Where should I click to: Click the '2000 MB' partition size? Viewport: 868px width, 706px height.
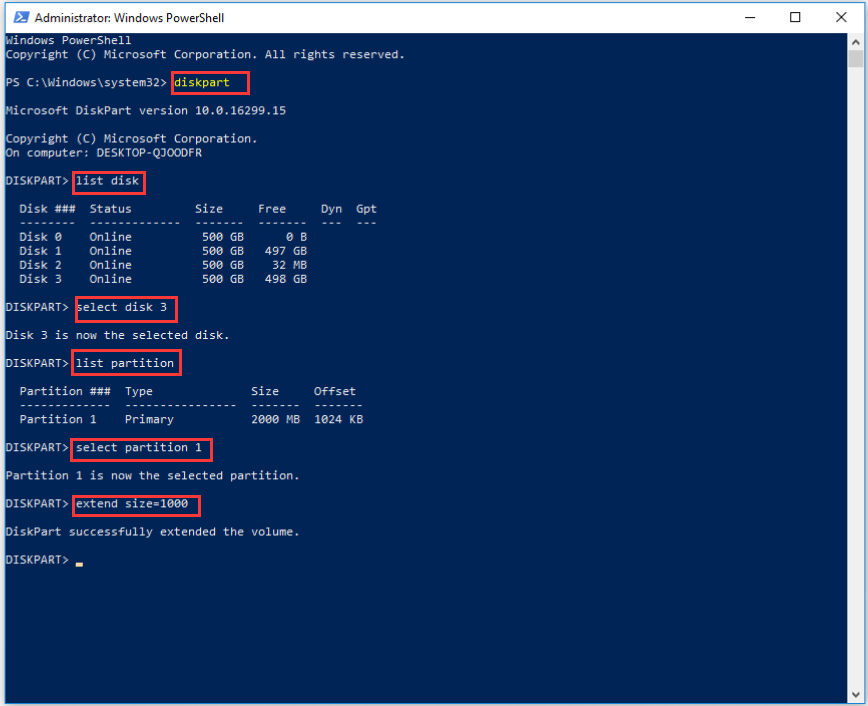click(x=275, y=419)
